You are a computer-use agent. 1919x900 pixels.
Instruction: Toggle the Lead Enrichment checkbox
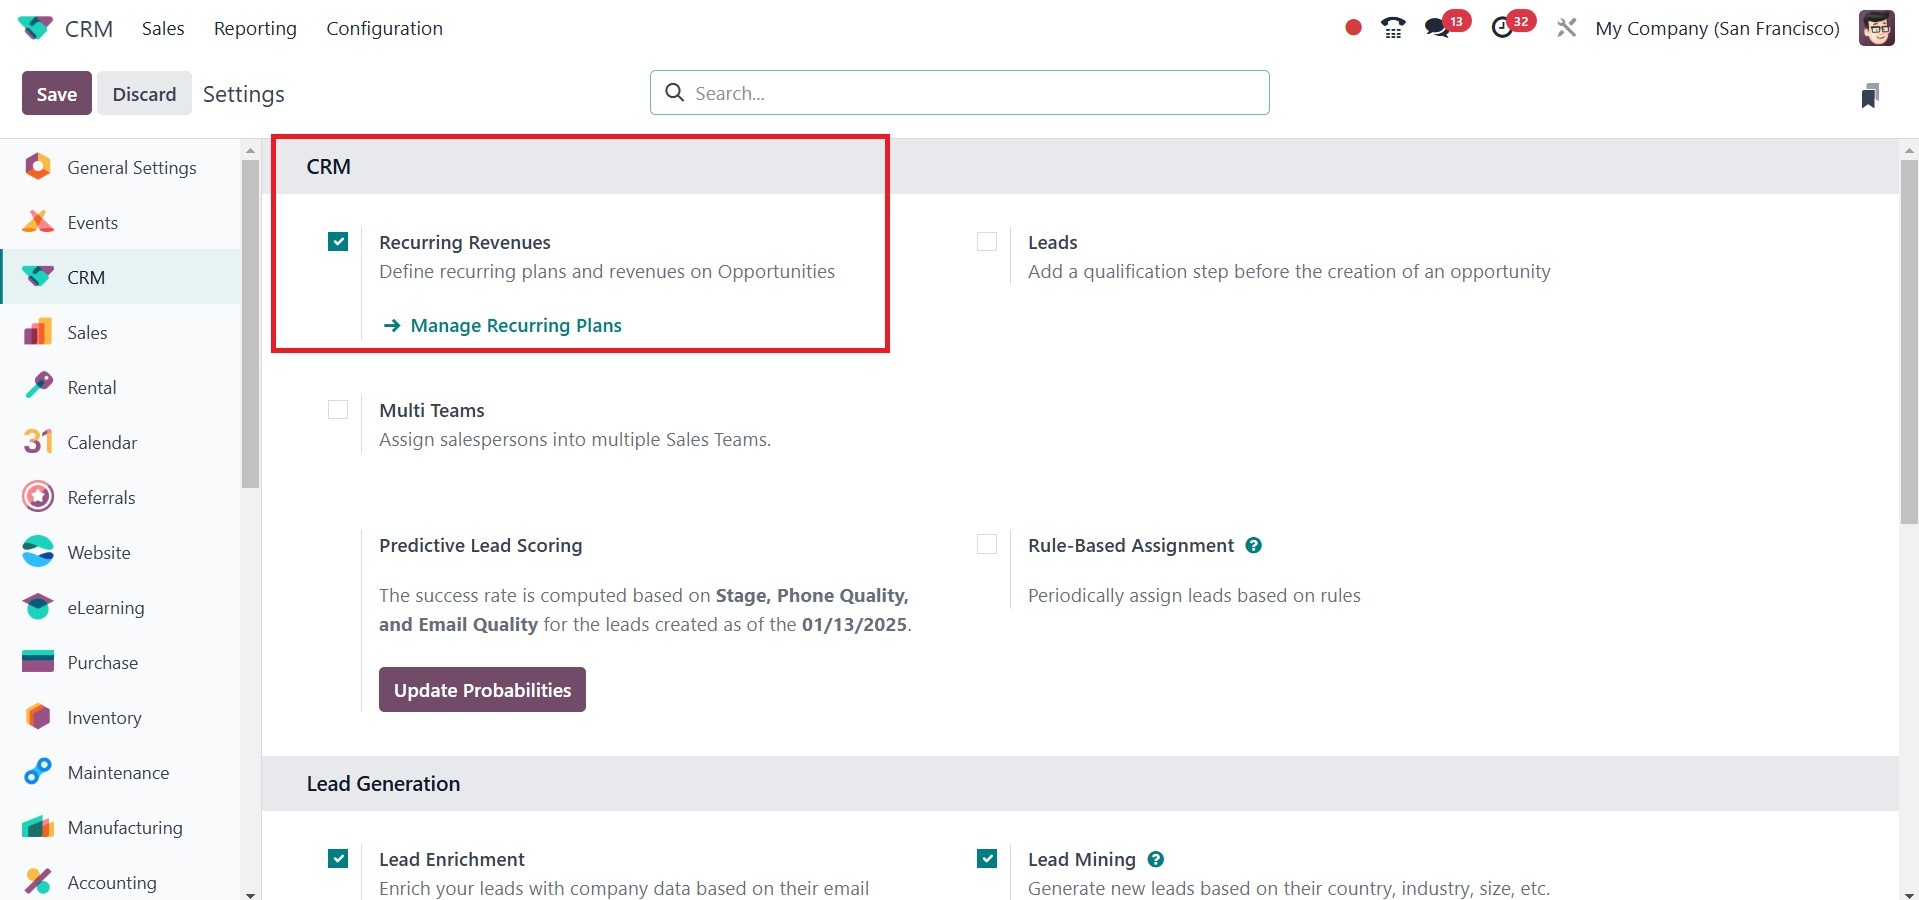click(338, 859)
